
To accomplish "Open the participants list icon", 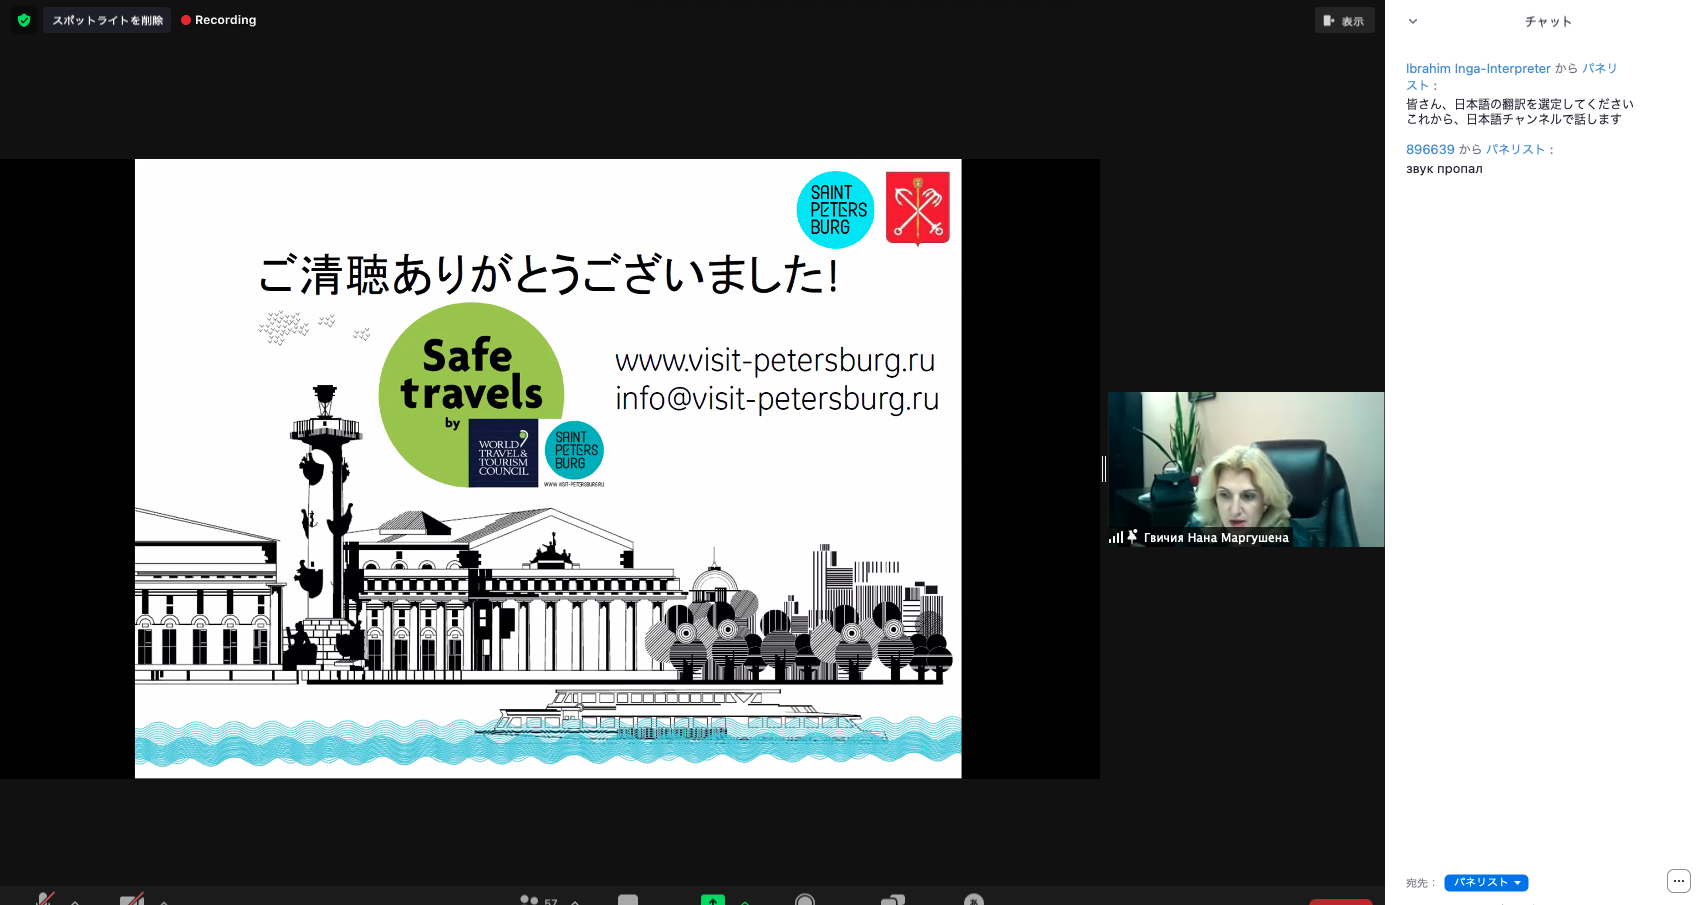I will tap(530, 900).
